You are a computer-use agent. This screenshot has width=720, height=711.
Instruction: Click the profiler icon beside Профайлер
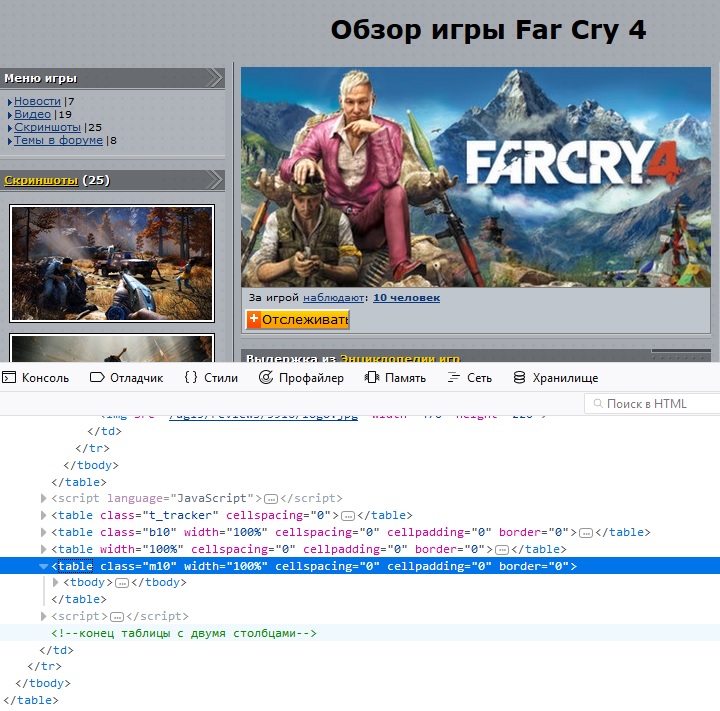click(x=266, y=378)
